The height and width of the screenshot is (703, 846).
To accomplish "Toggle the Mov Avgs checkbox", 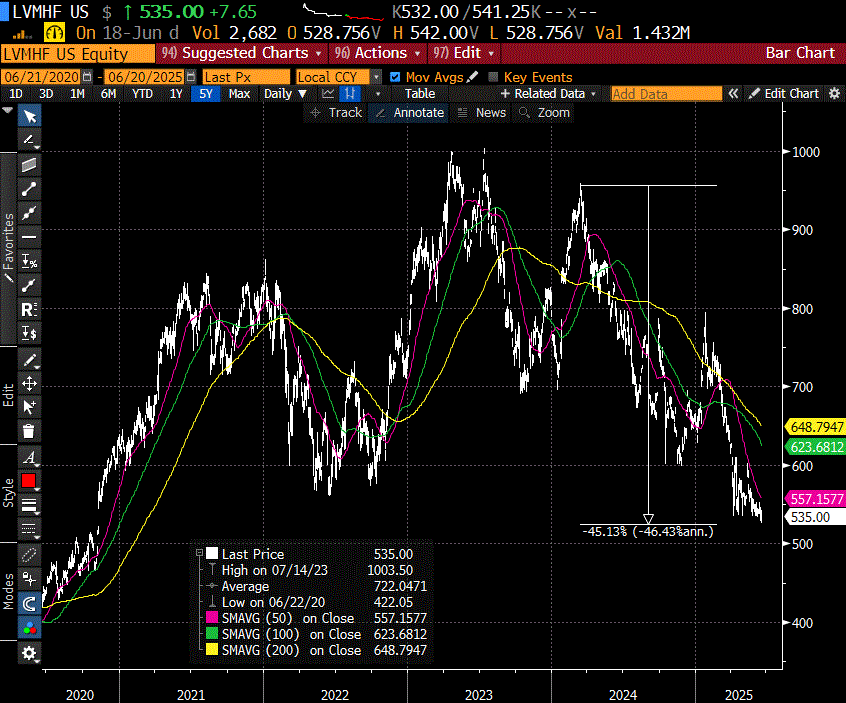I will tap(395, 77).
